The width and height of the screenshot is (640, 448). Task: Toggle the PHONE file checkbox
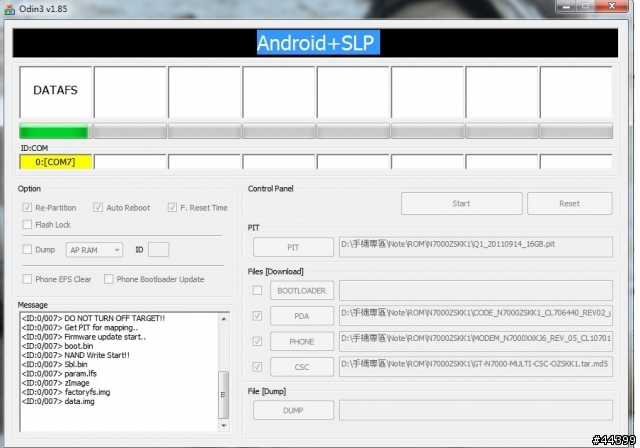click(257, 341)
